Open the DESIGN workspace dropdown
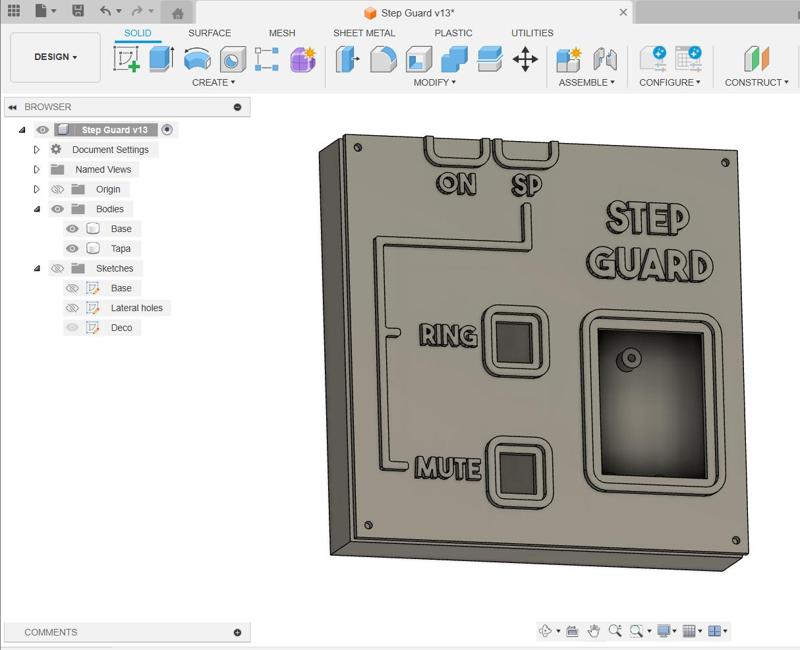This screenshot has height=650, width=800. 55,57
